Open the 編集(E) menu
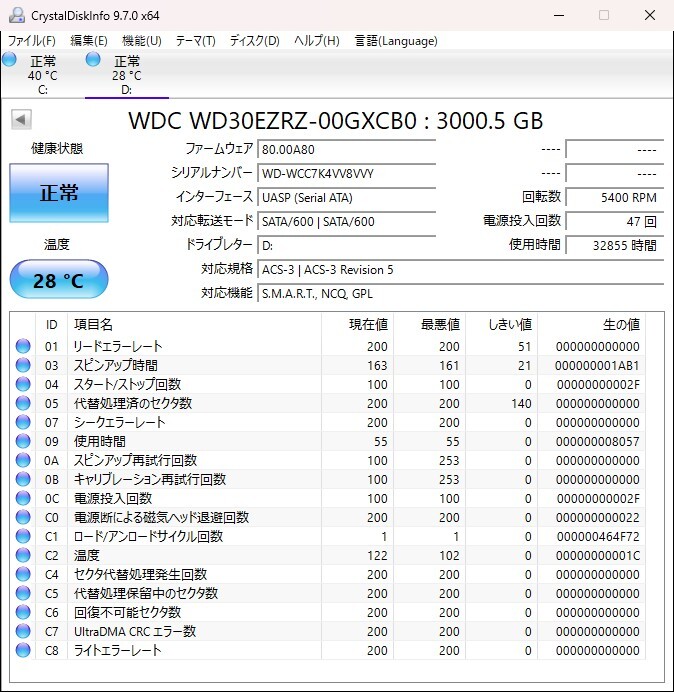The image size is (674, 692). (89, 41)
